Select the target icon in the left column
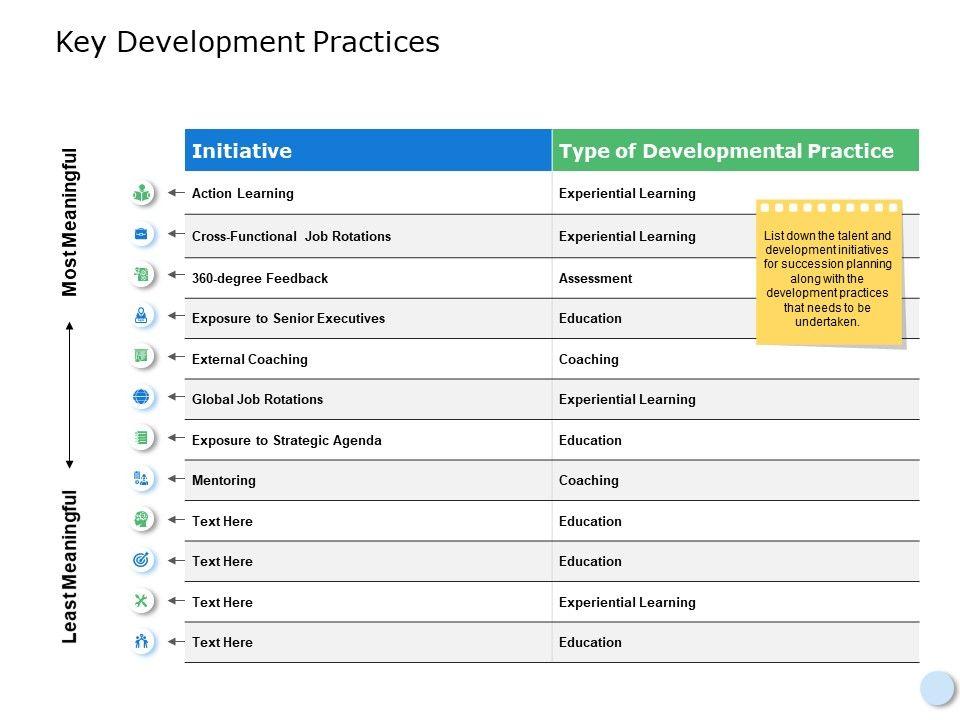Screen dimensions: 960x720 [142, 560]
